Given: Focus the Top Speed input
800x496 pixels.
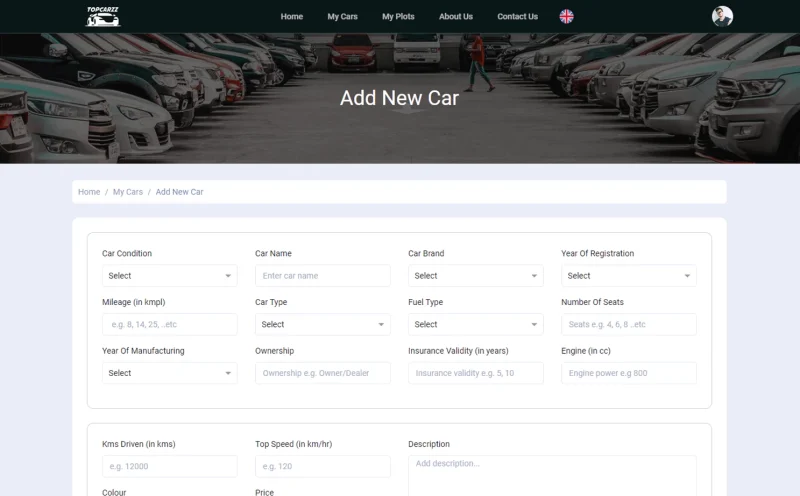Looking at the screenshot, I should click(x=322, y=466).
